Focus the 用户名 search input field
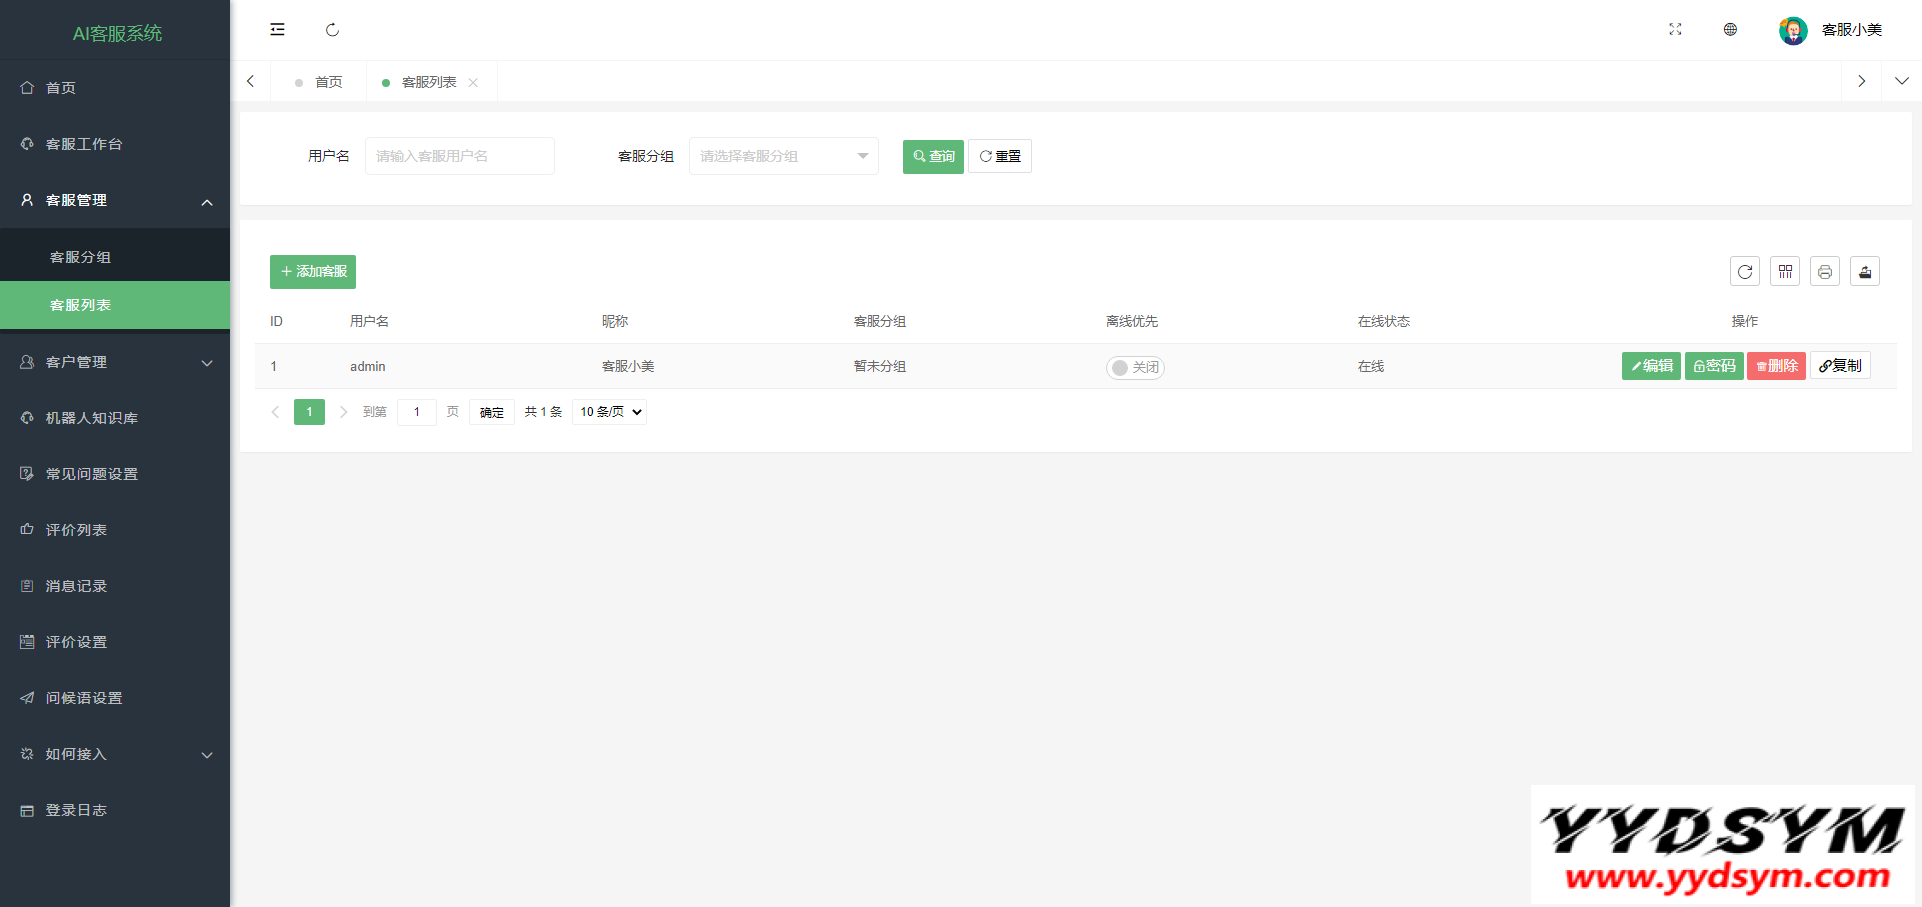The height and width of the screenshot is (907, 1922). (459, 156)
